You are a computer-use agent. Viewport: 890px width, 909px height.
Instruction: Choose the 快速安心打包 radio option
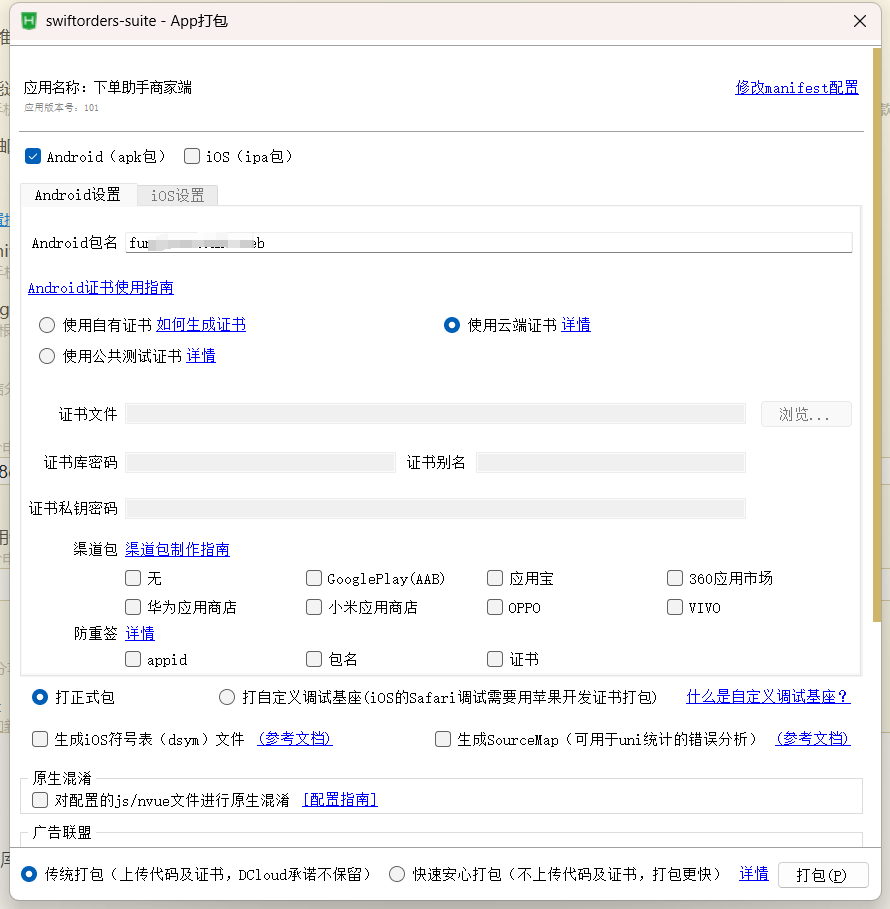coord(397,874)
